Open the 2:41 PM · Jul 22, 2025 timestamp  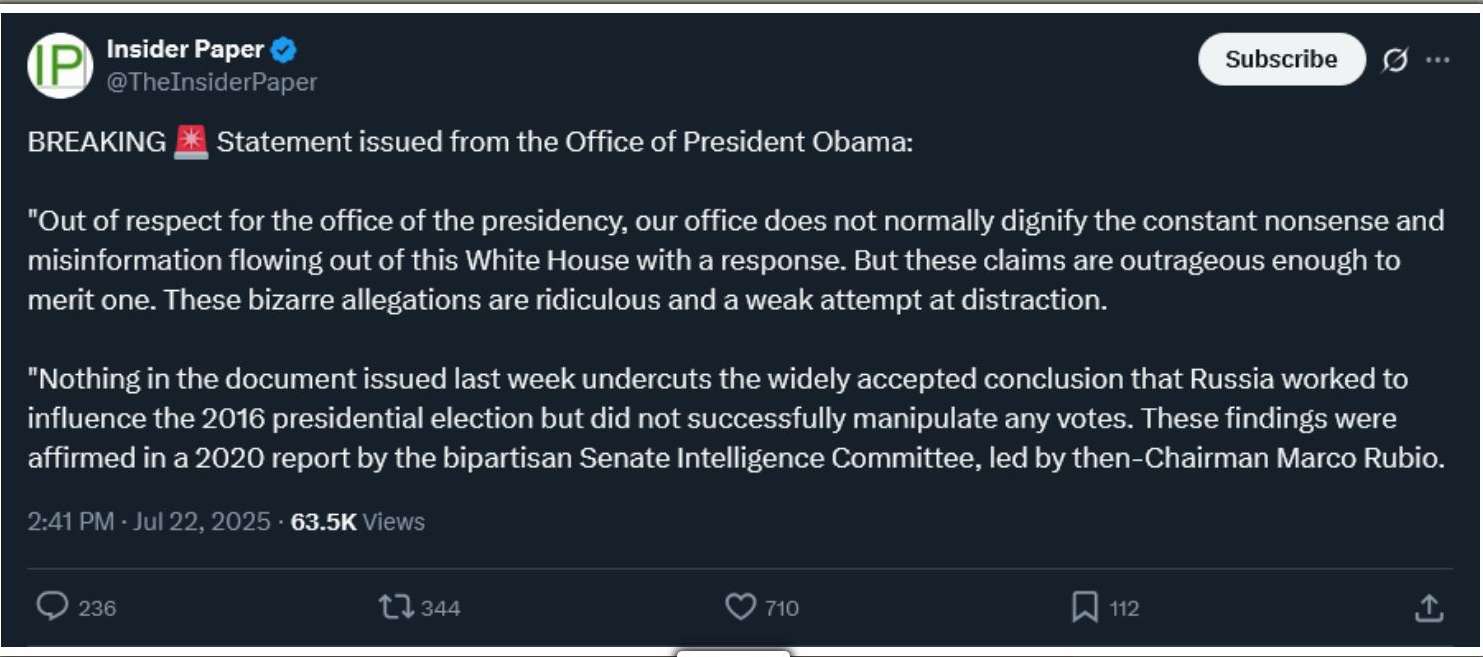(149, 521)
